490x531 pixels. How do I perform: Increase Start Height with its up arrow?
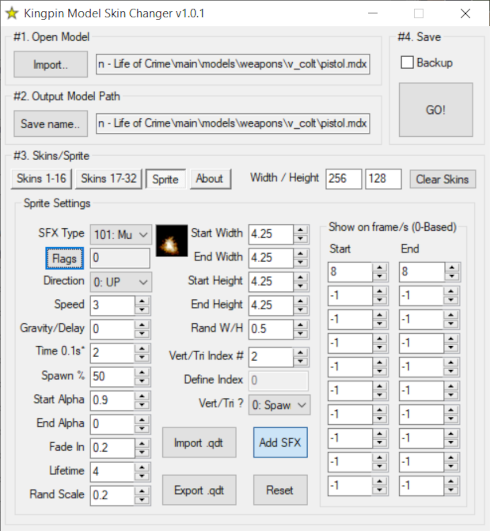coord(301,277)
